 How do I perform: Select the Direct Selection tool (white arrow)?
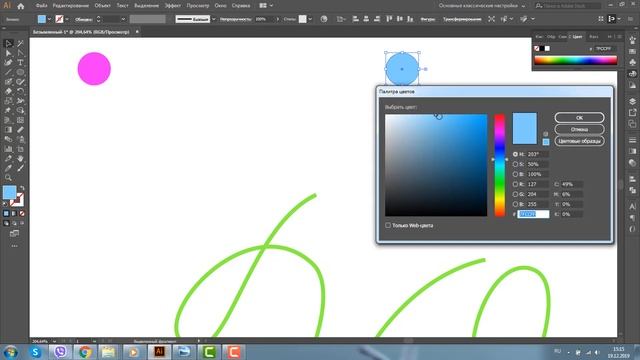pos(8,53)
